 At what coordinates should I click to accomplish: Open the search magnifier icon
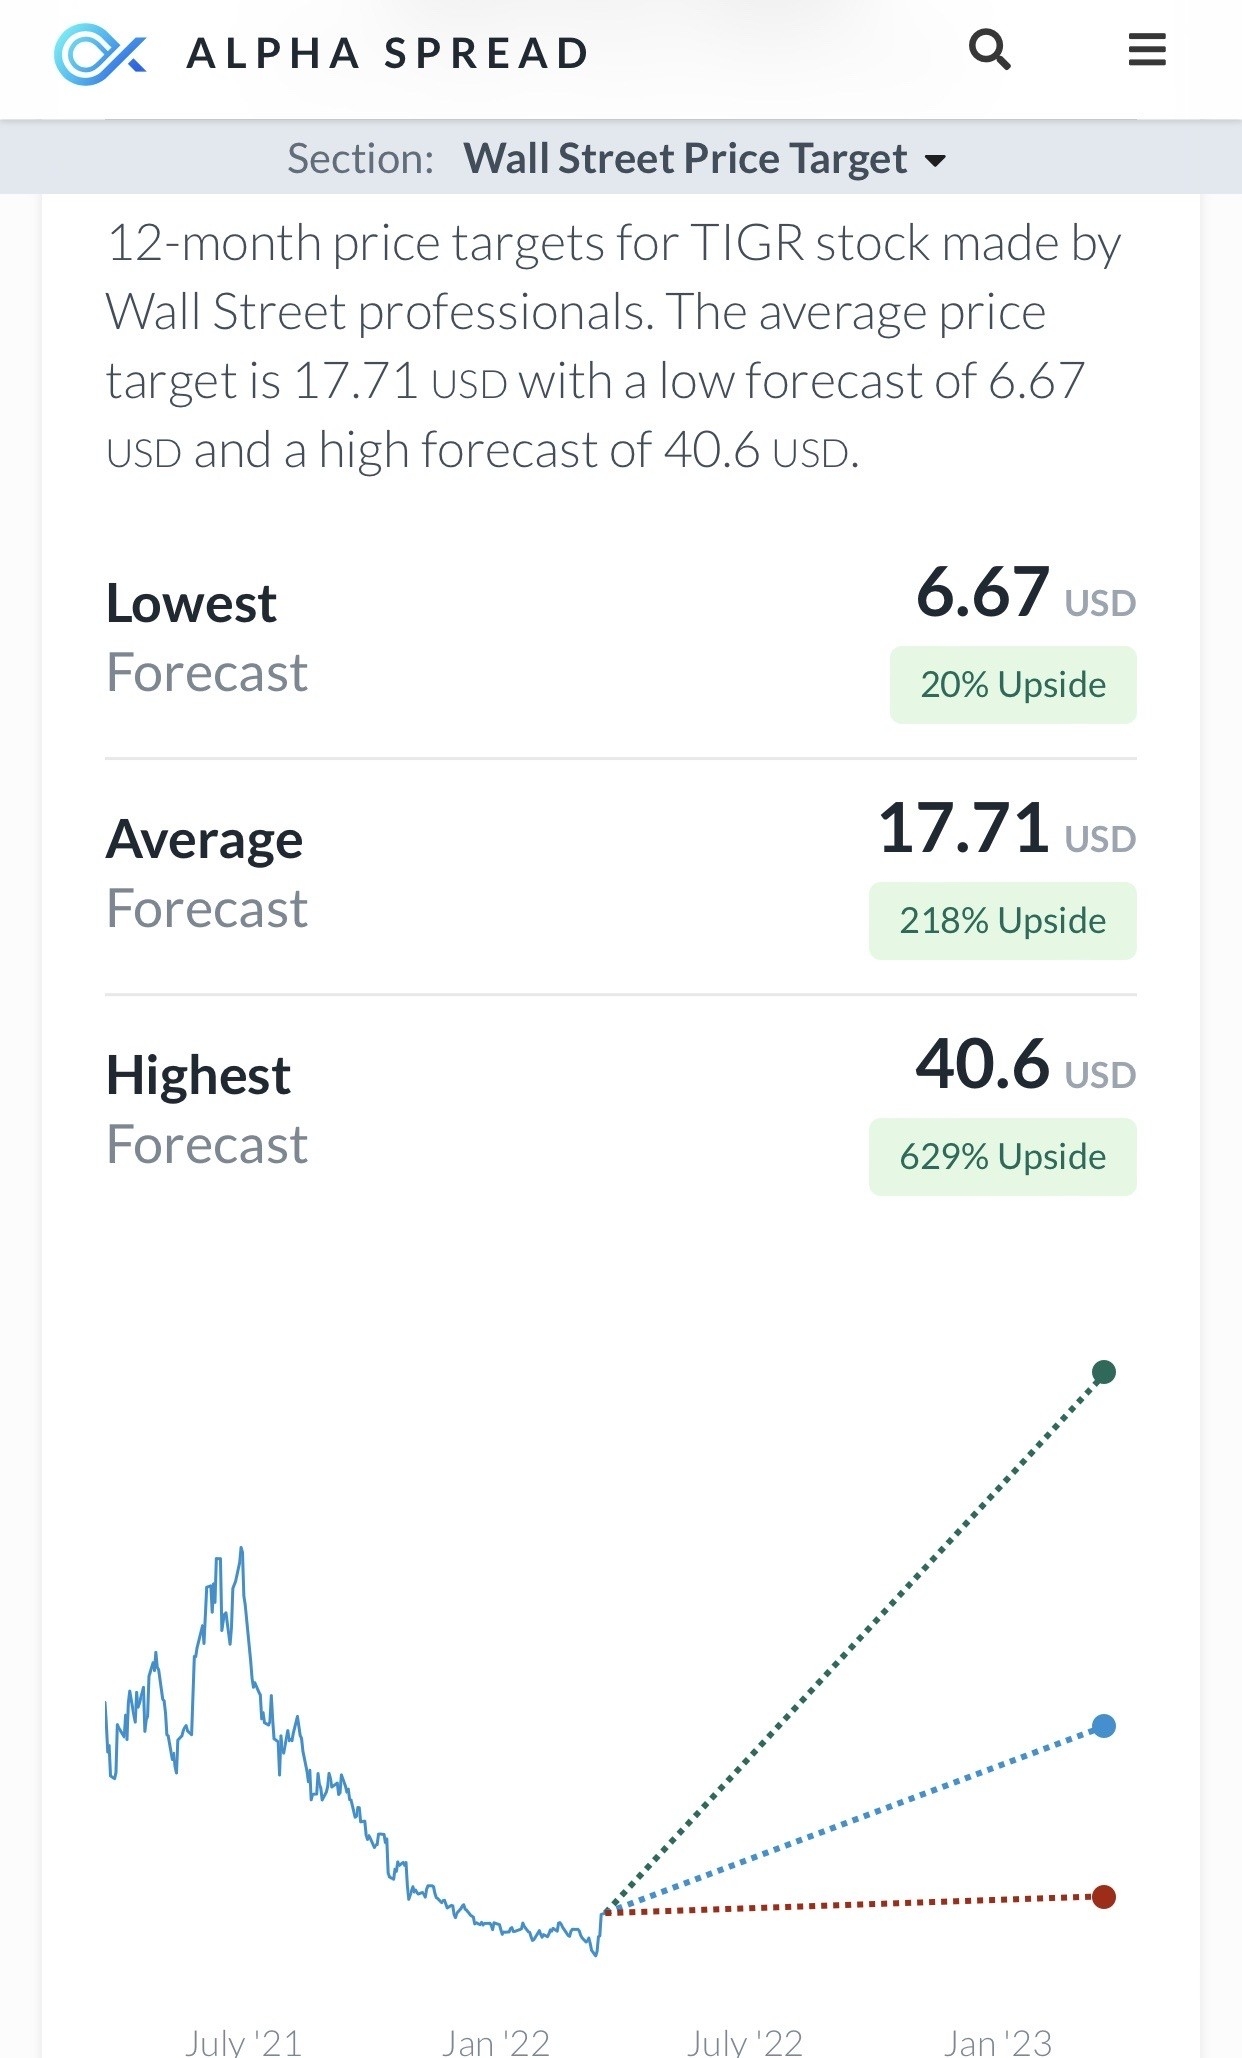(x=990, y=50)
